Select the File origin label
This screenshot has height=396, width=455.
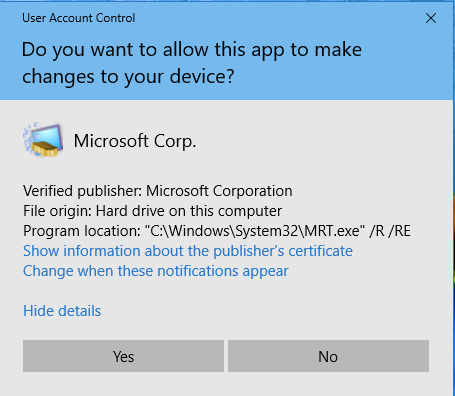[x=57, y=211]
